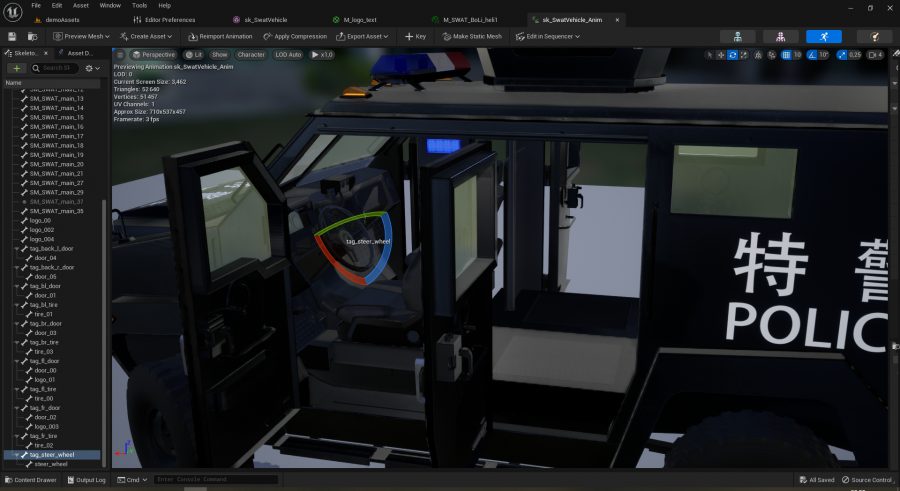Open the Preview Mesh dropdown
The image size is (900, 491).
pos(82,36)
